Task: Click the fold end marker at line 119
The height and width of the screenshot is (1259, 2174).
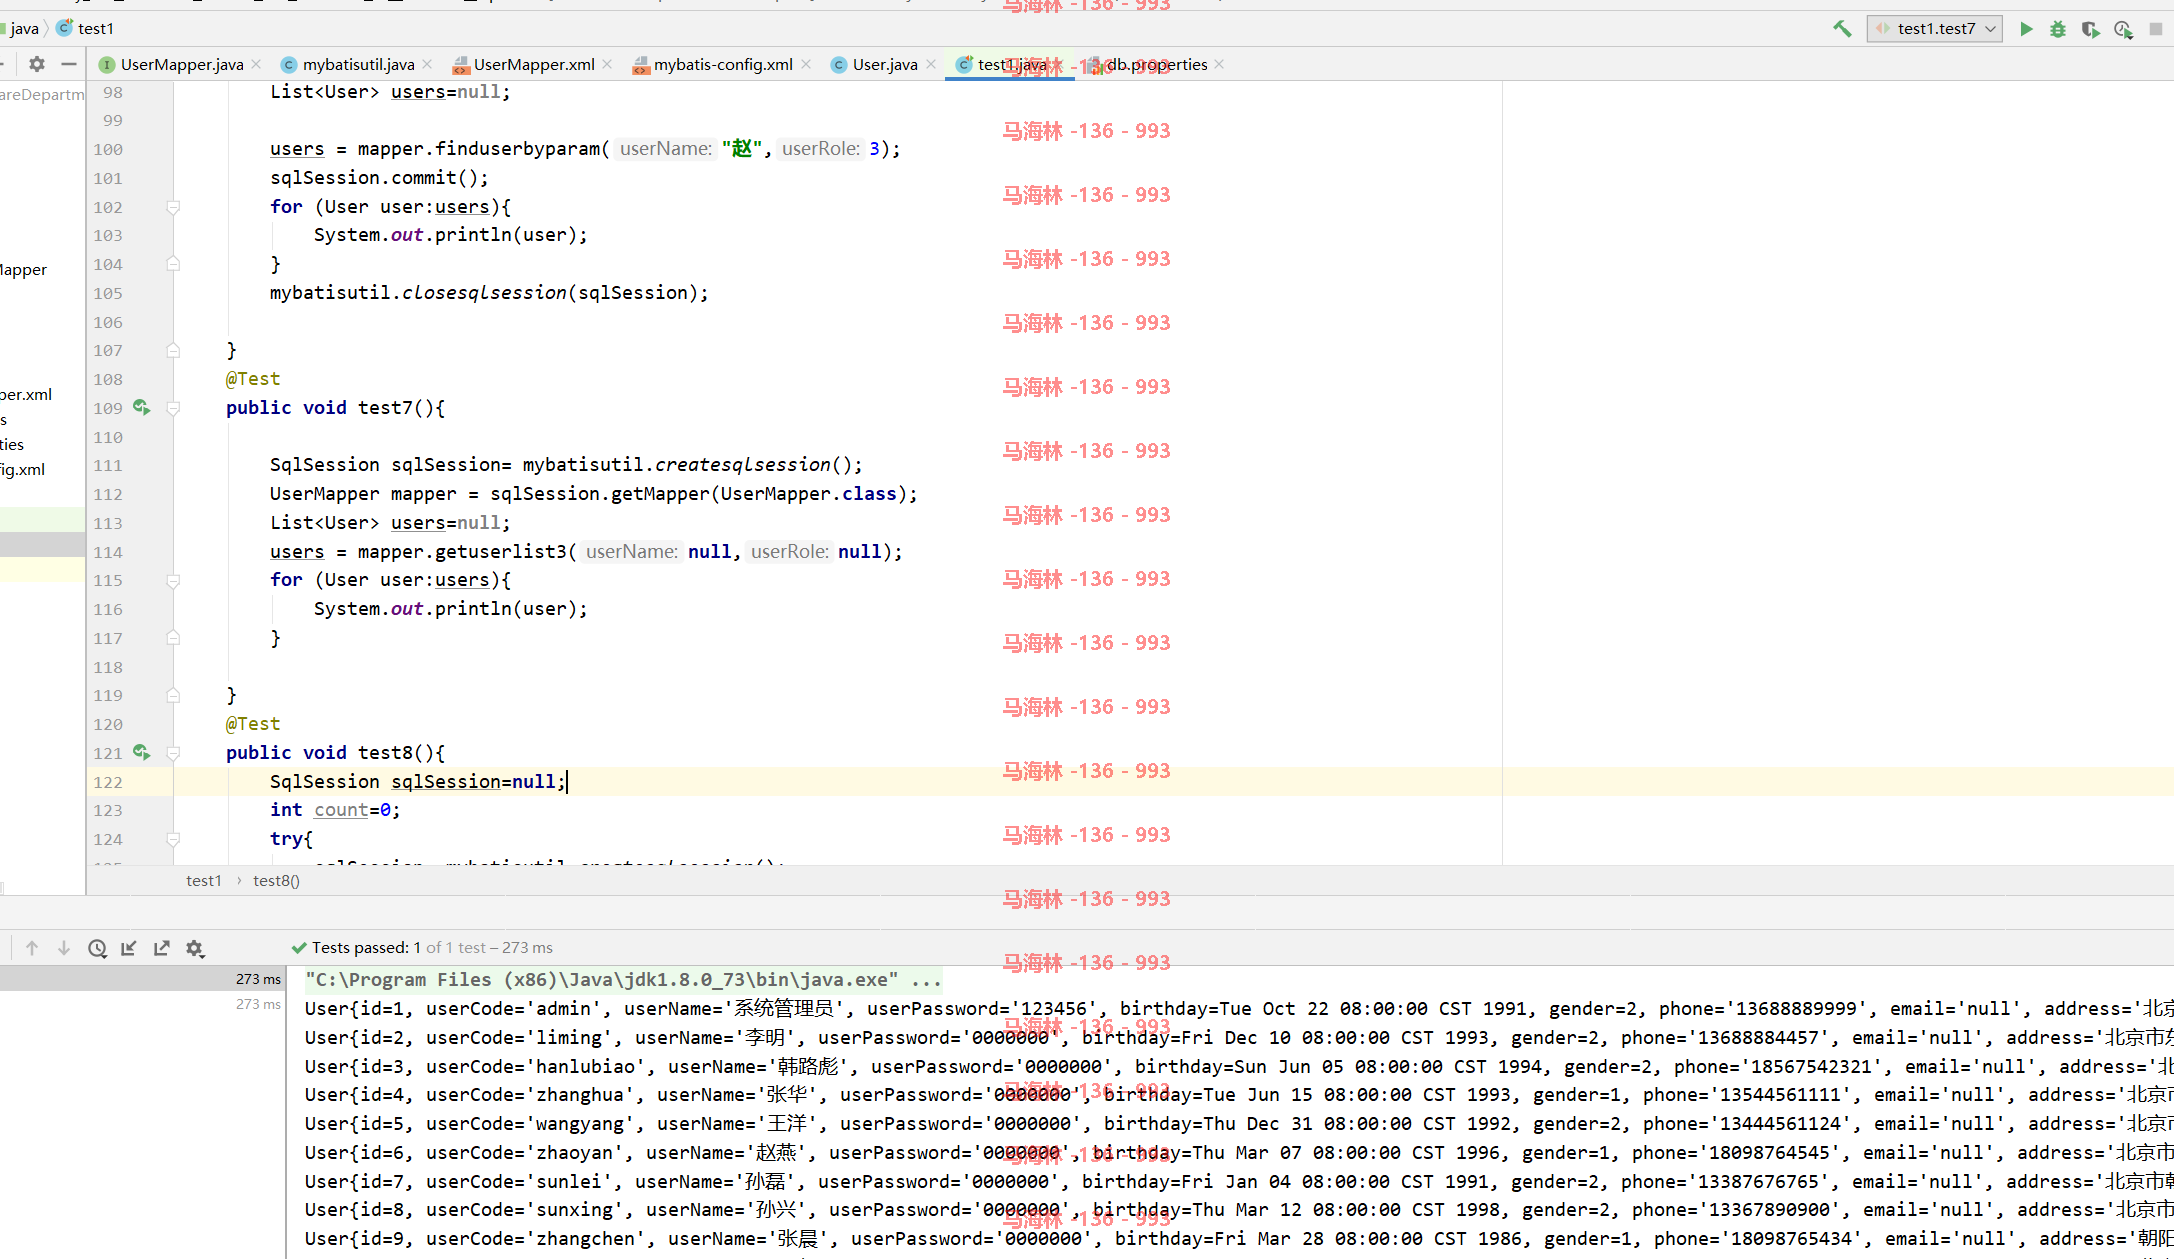Action: click(x=173, y=695)
